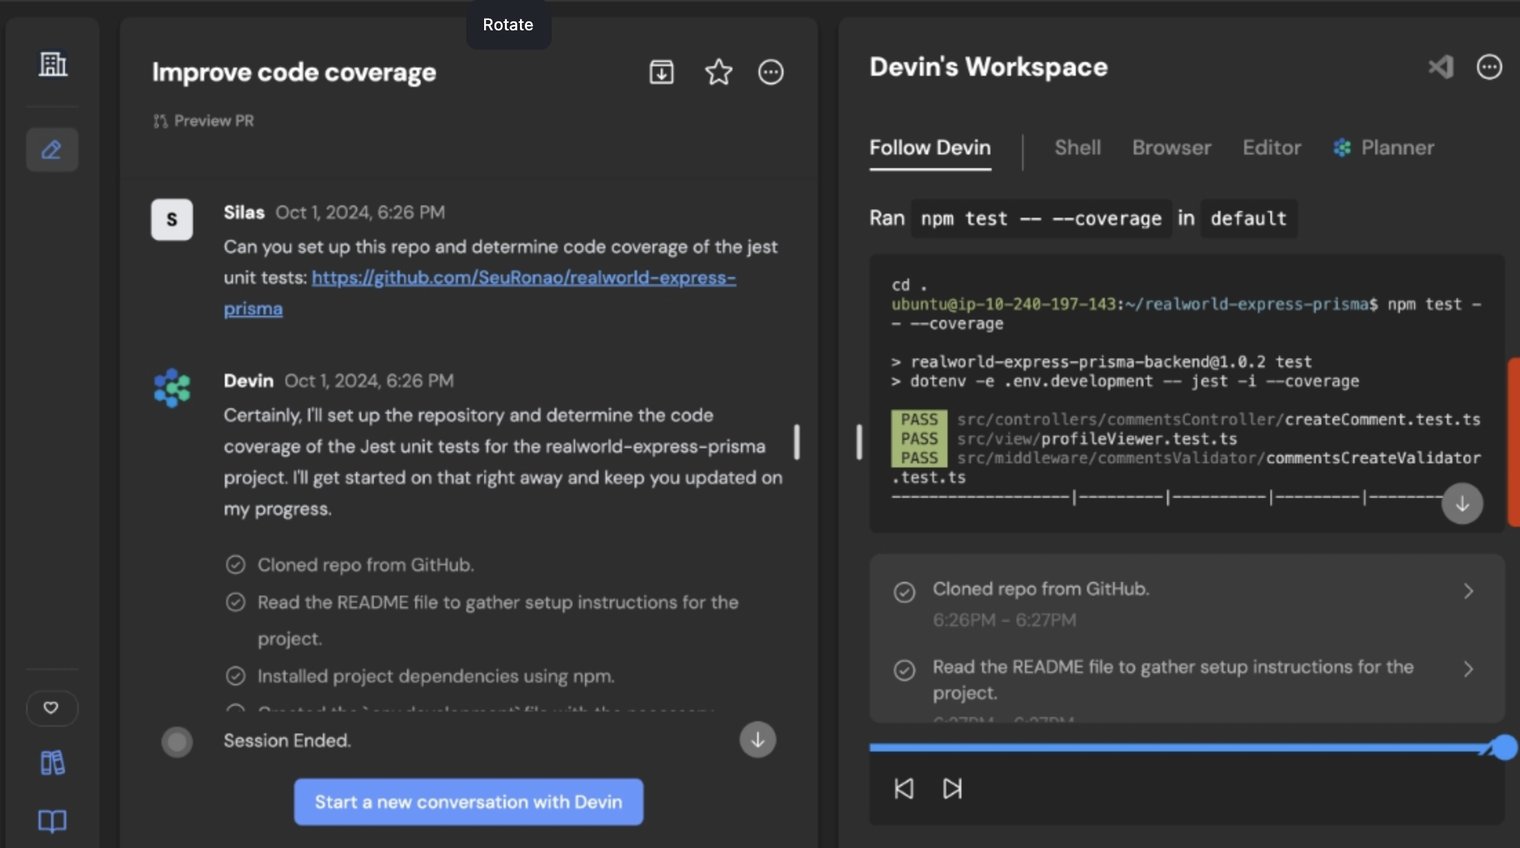This screenshot has width=1520, height=848.
Task: Click the download session icon in header
Action: click(661, 72)
